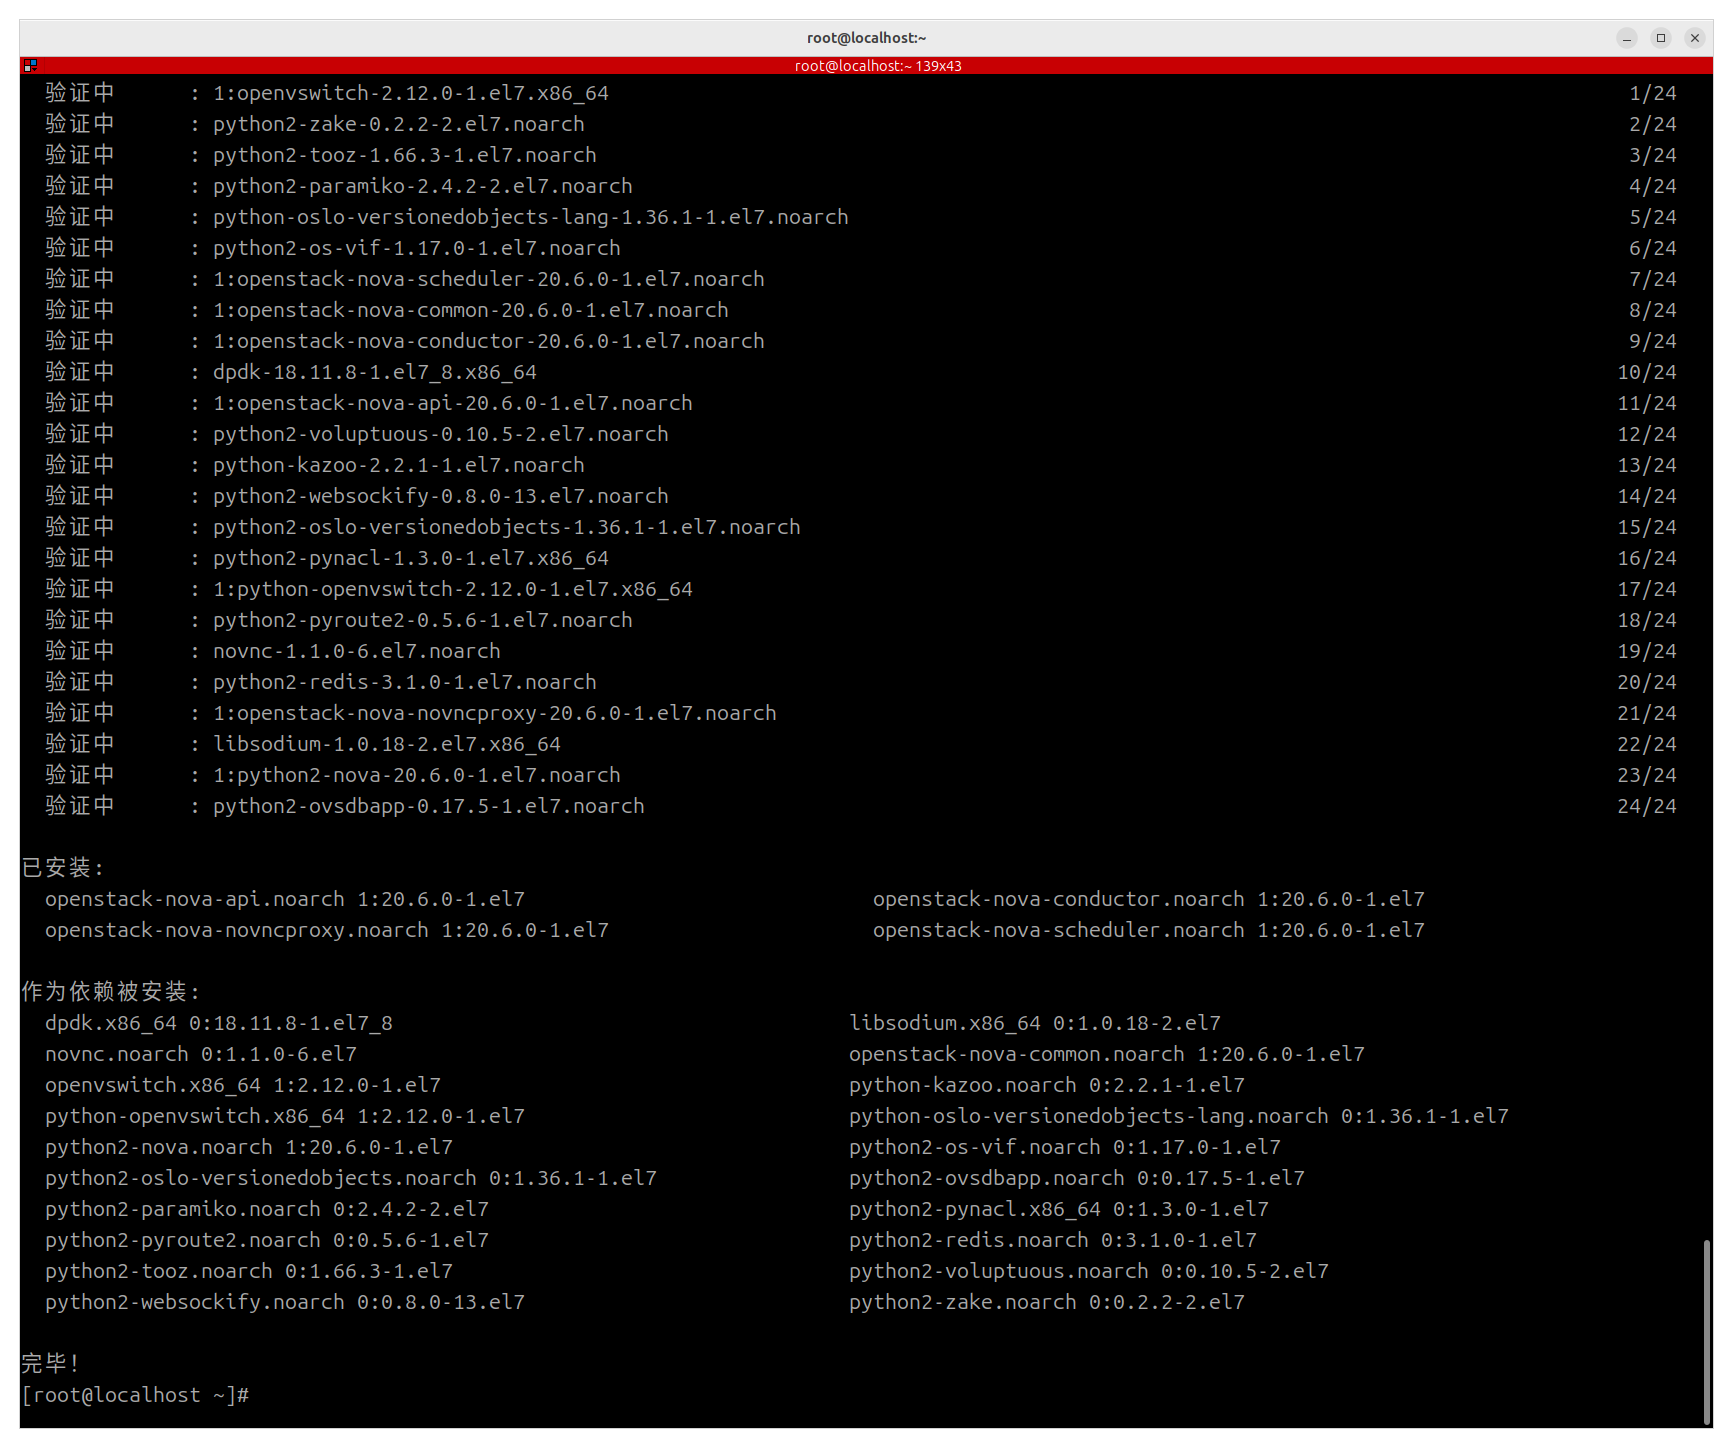The height and width of the screenshot is (1448, 1733).
Task: Click dependency novnc.noarch 0:1.1.0-6.el7
Action: (x=201, y=1054)
